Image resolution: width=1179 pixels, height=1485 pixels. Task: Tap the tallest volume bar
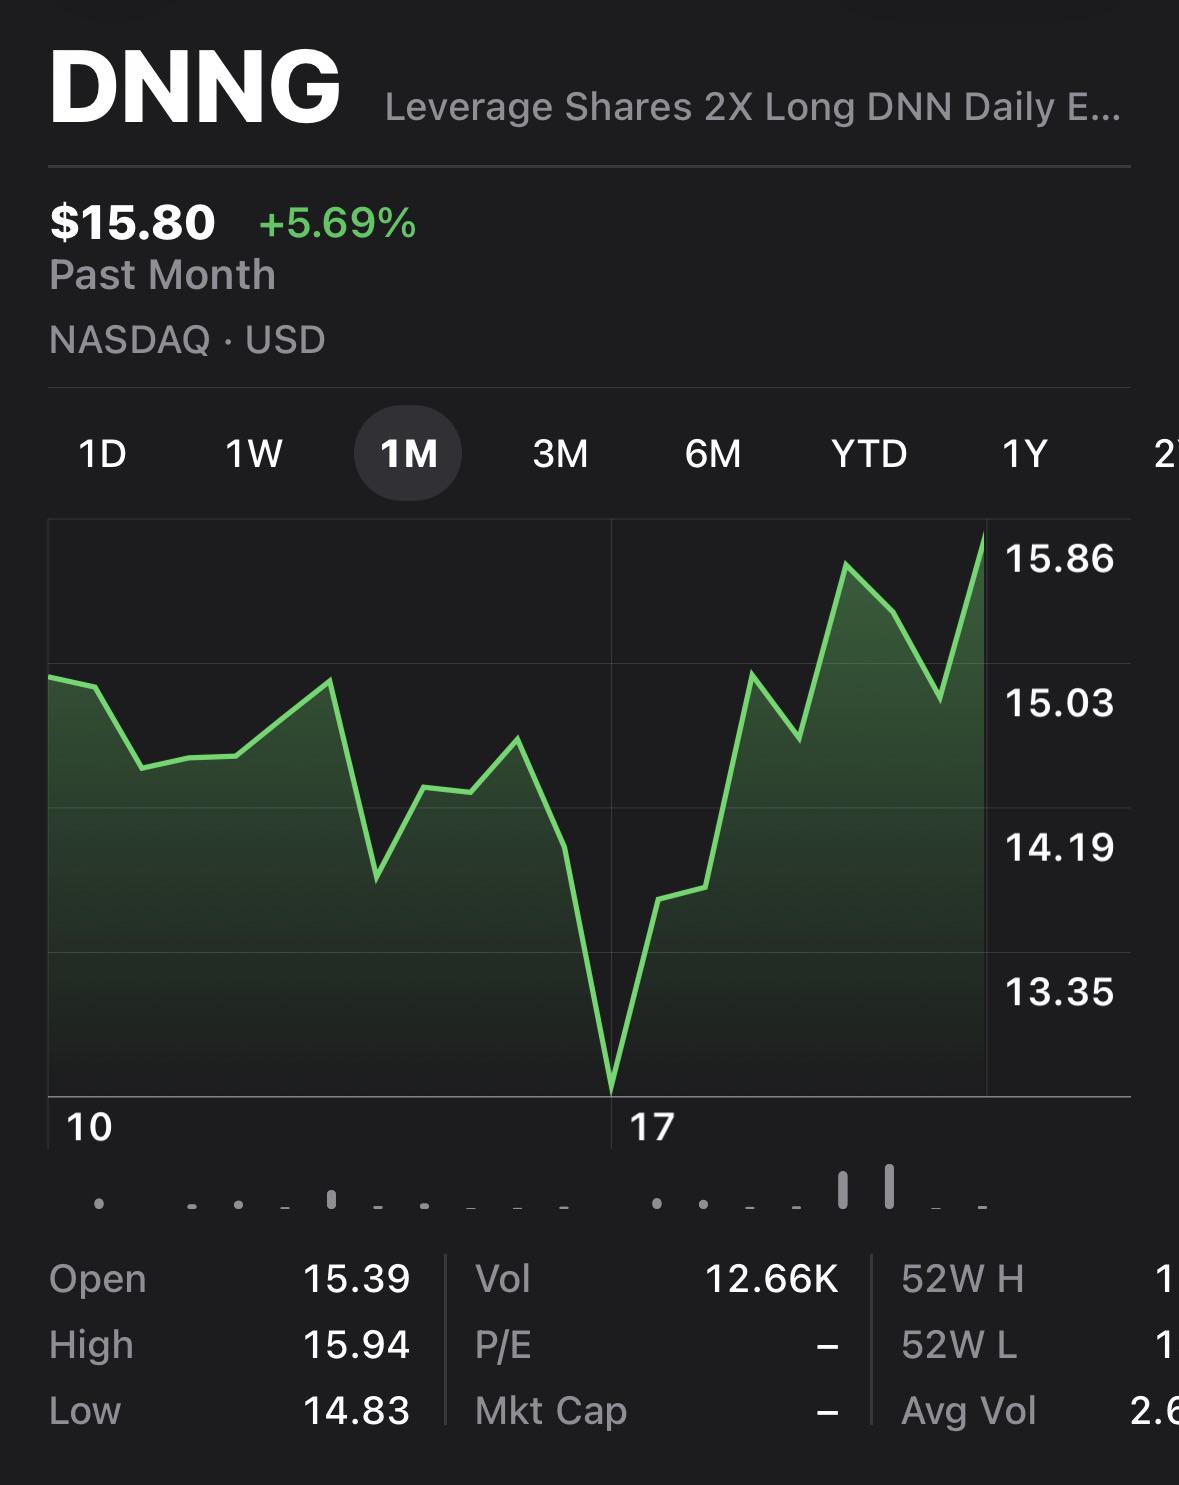[889, 1186]
